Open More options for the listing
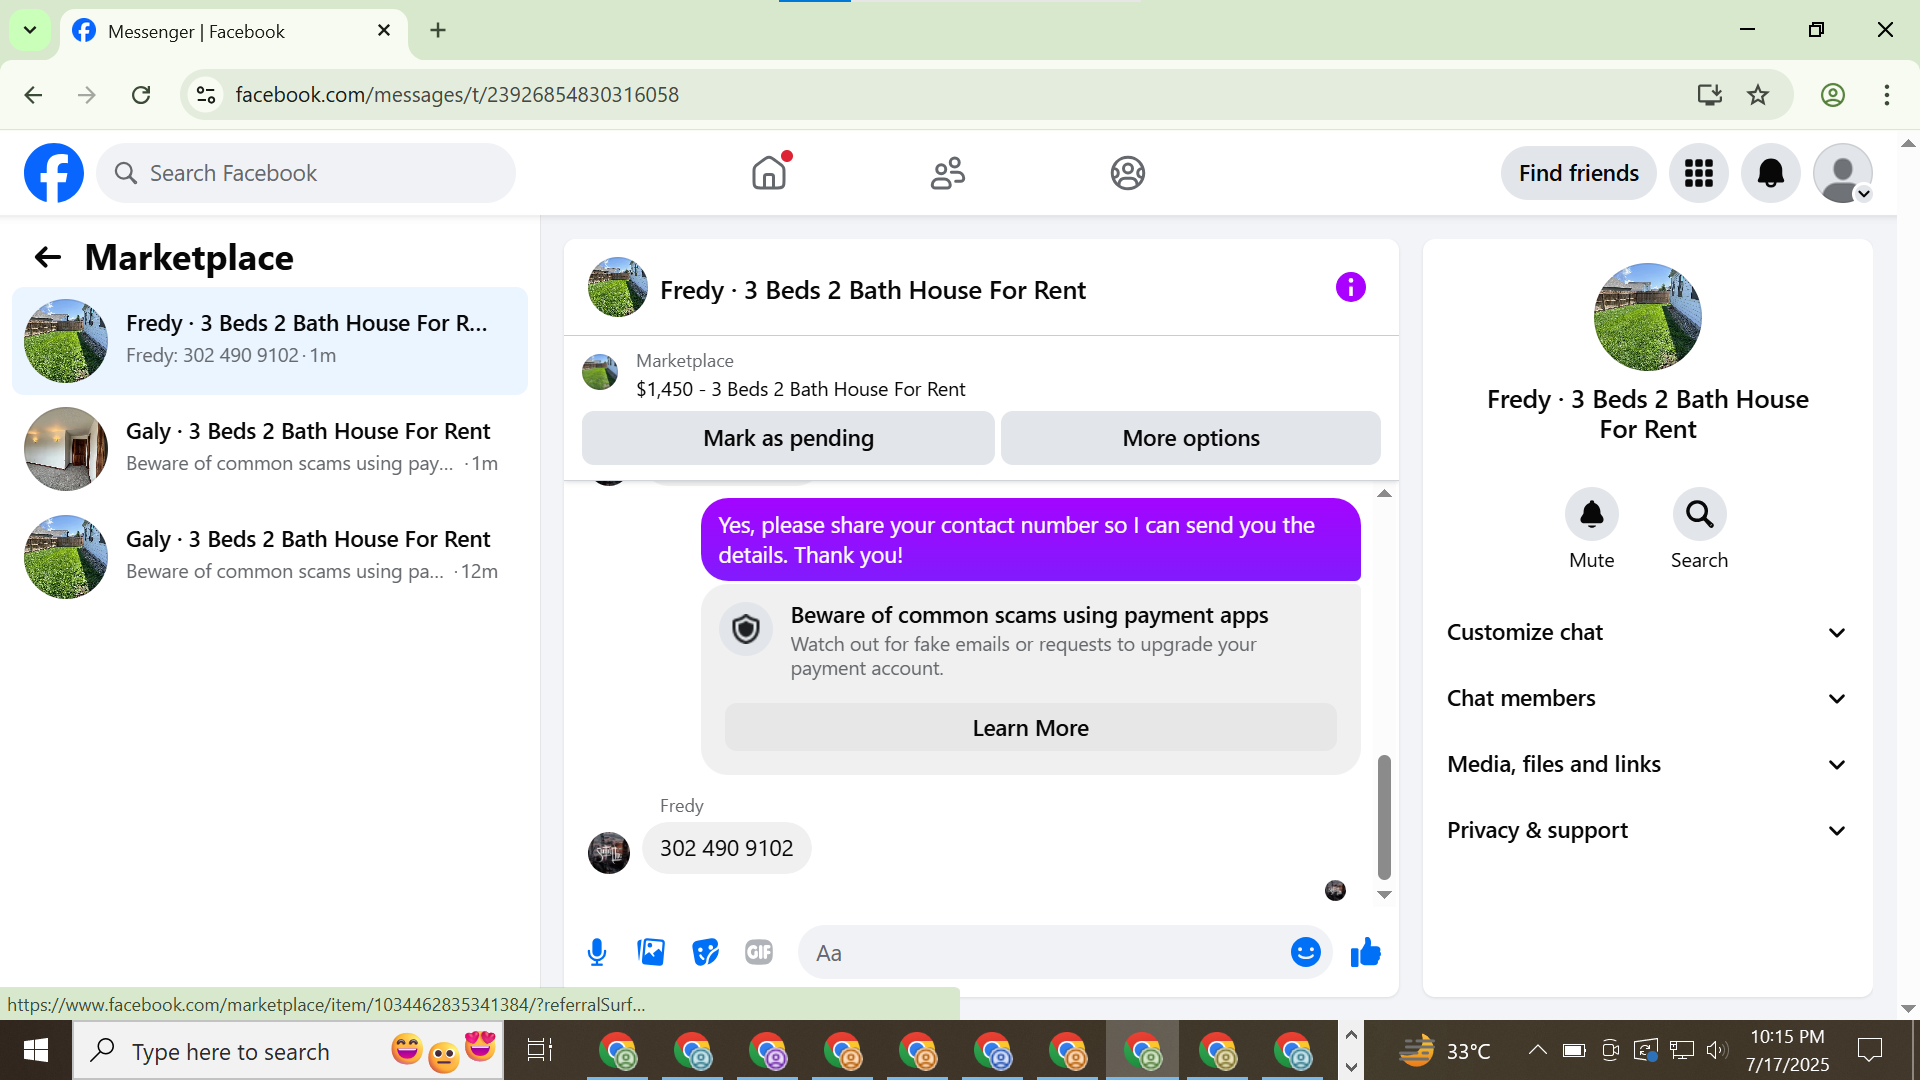The width and height of the screenshot is (1920, 1080). click(x=1191, y=438)
